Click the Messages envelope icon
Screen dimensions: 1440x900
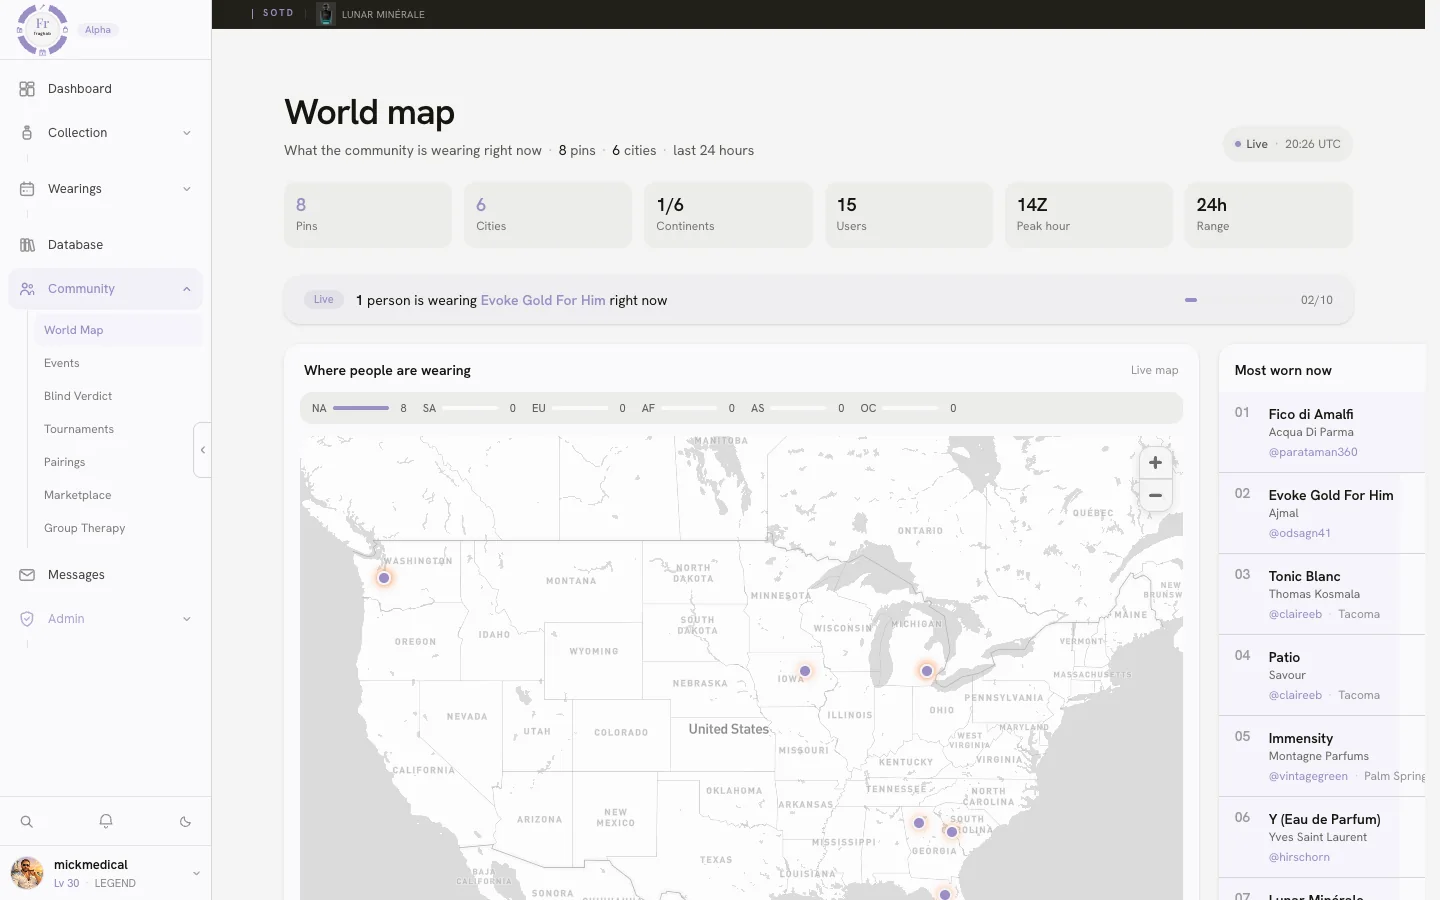coord(27,575)
